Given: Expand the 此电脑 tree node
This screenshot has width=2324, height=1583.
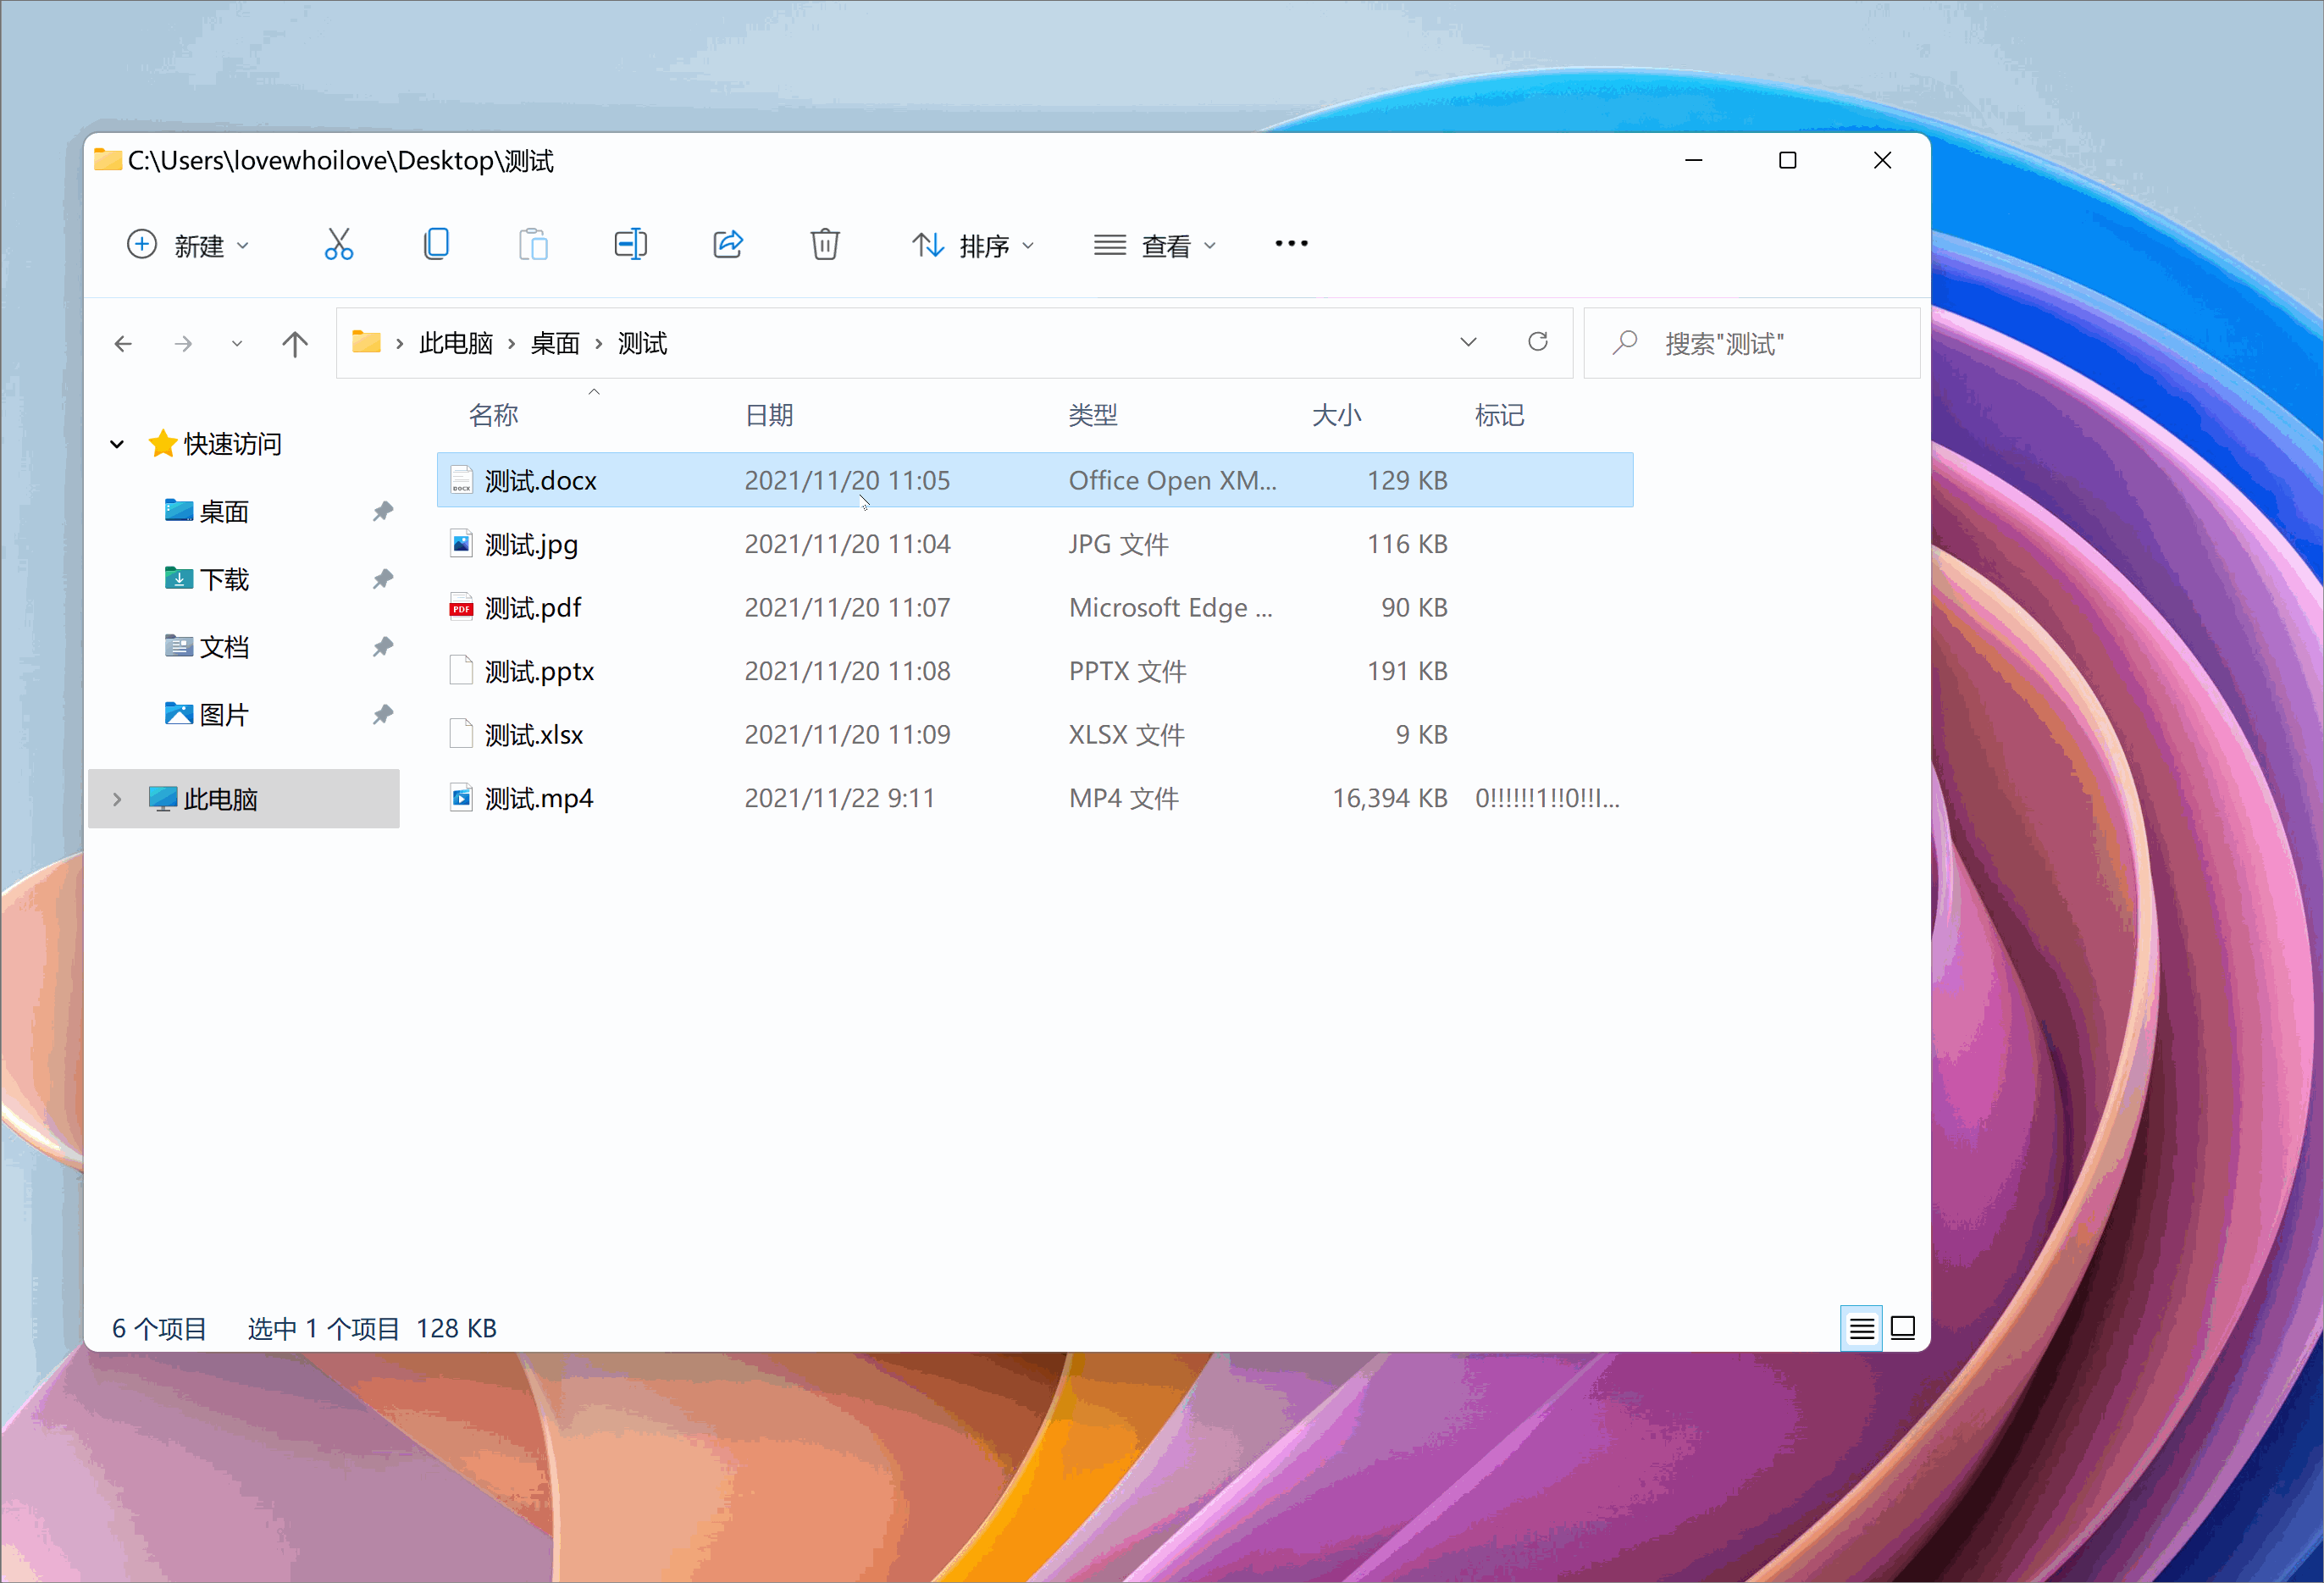Looking at the screenshot, I should (x=117, y=799).
